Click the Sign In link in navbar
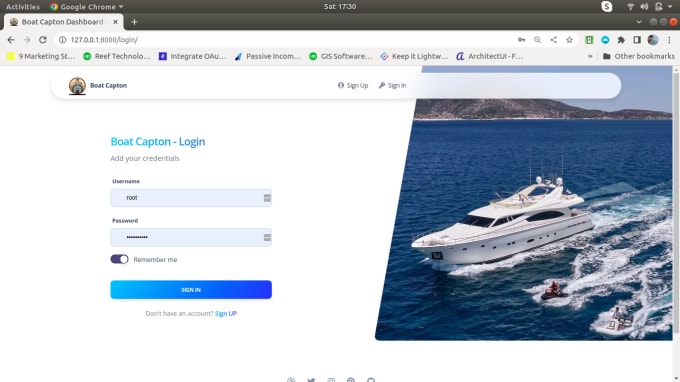The height and width of the screenshot is (382, 680). 392,85
